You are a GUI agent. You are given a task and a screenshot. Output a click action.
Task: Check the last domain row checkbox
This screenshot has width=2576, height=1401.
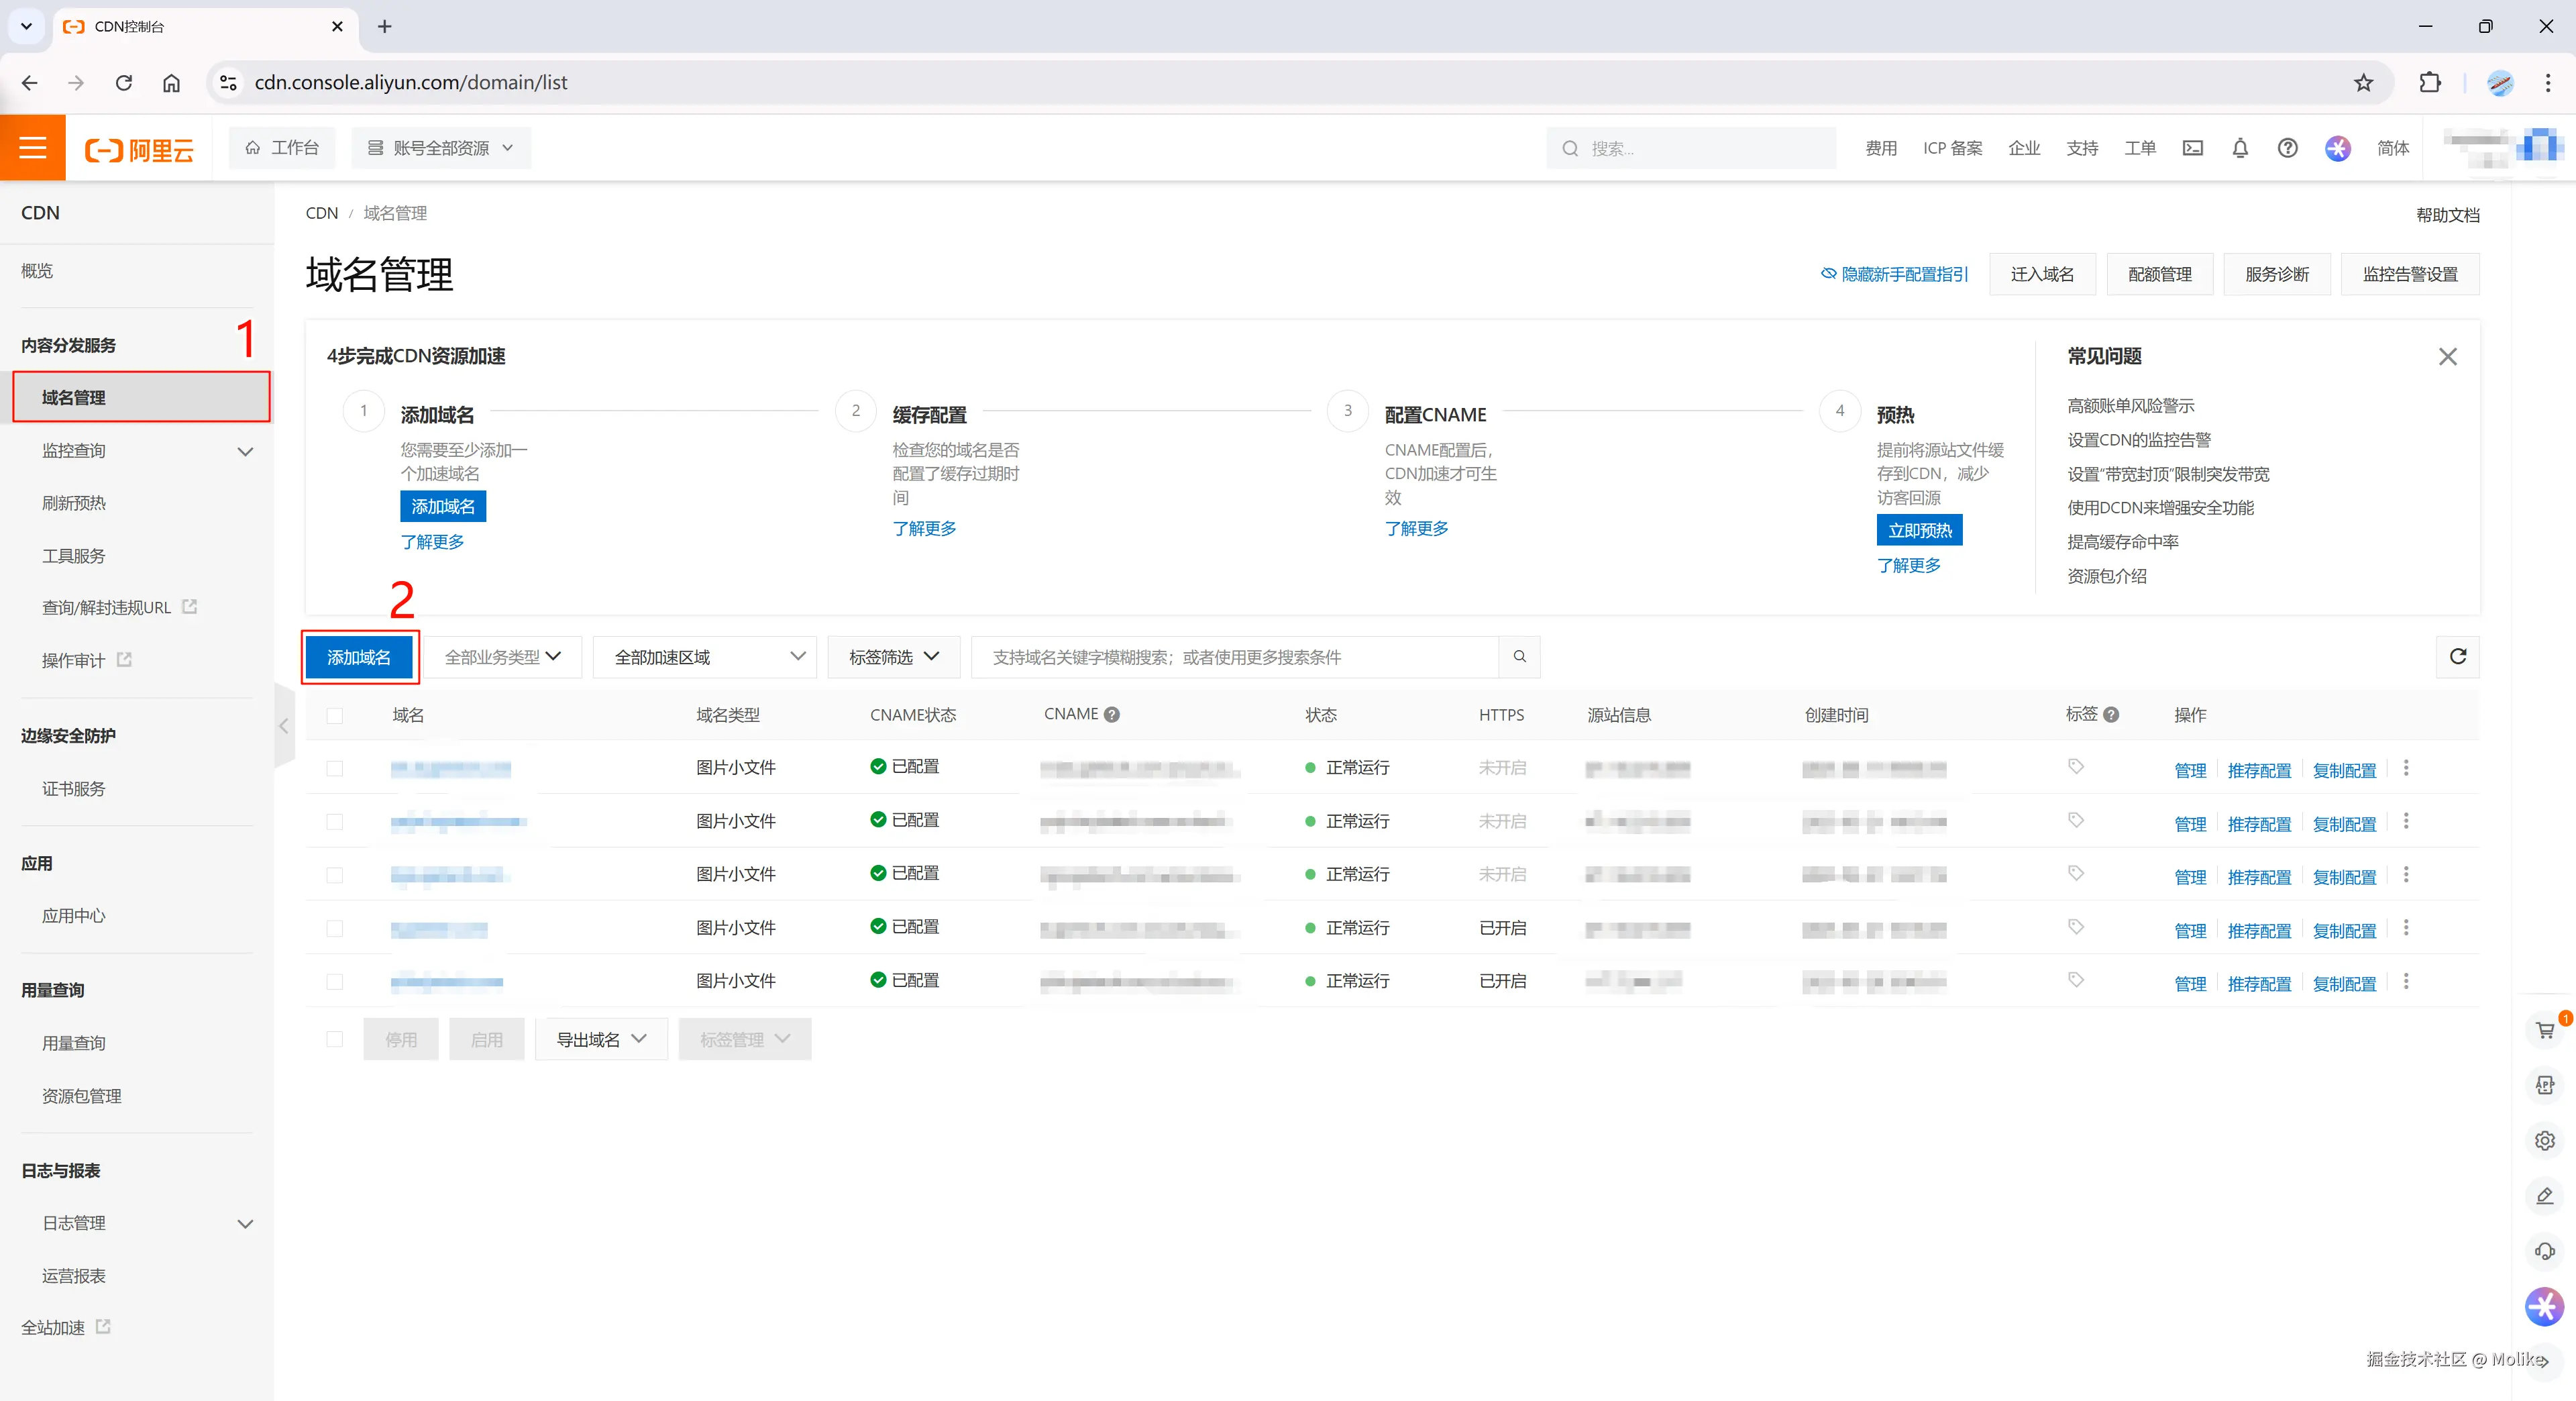(335, 982)
